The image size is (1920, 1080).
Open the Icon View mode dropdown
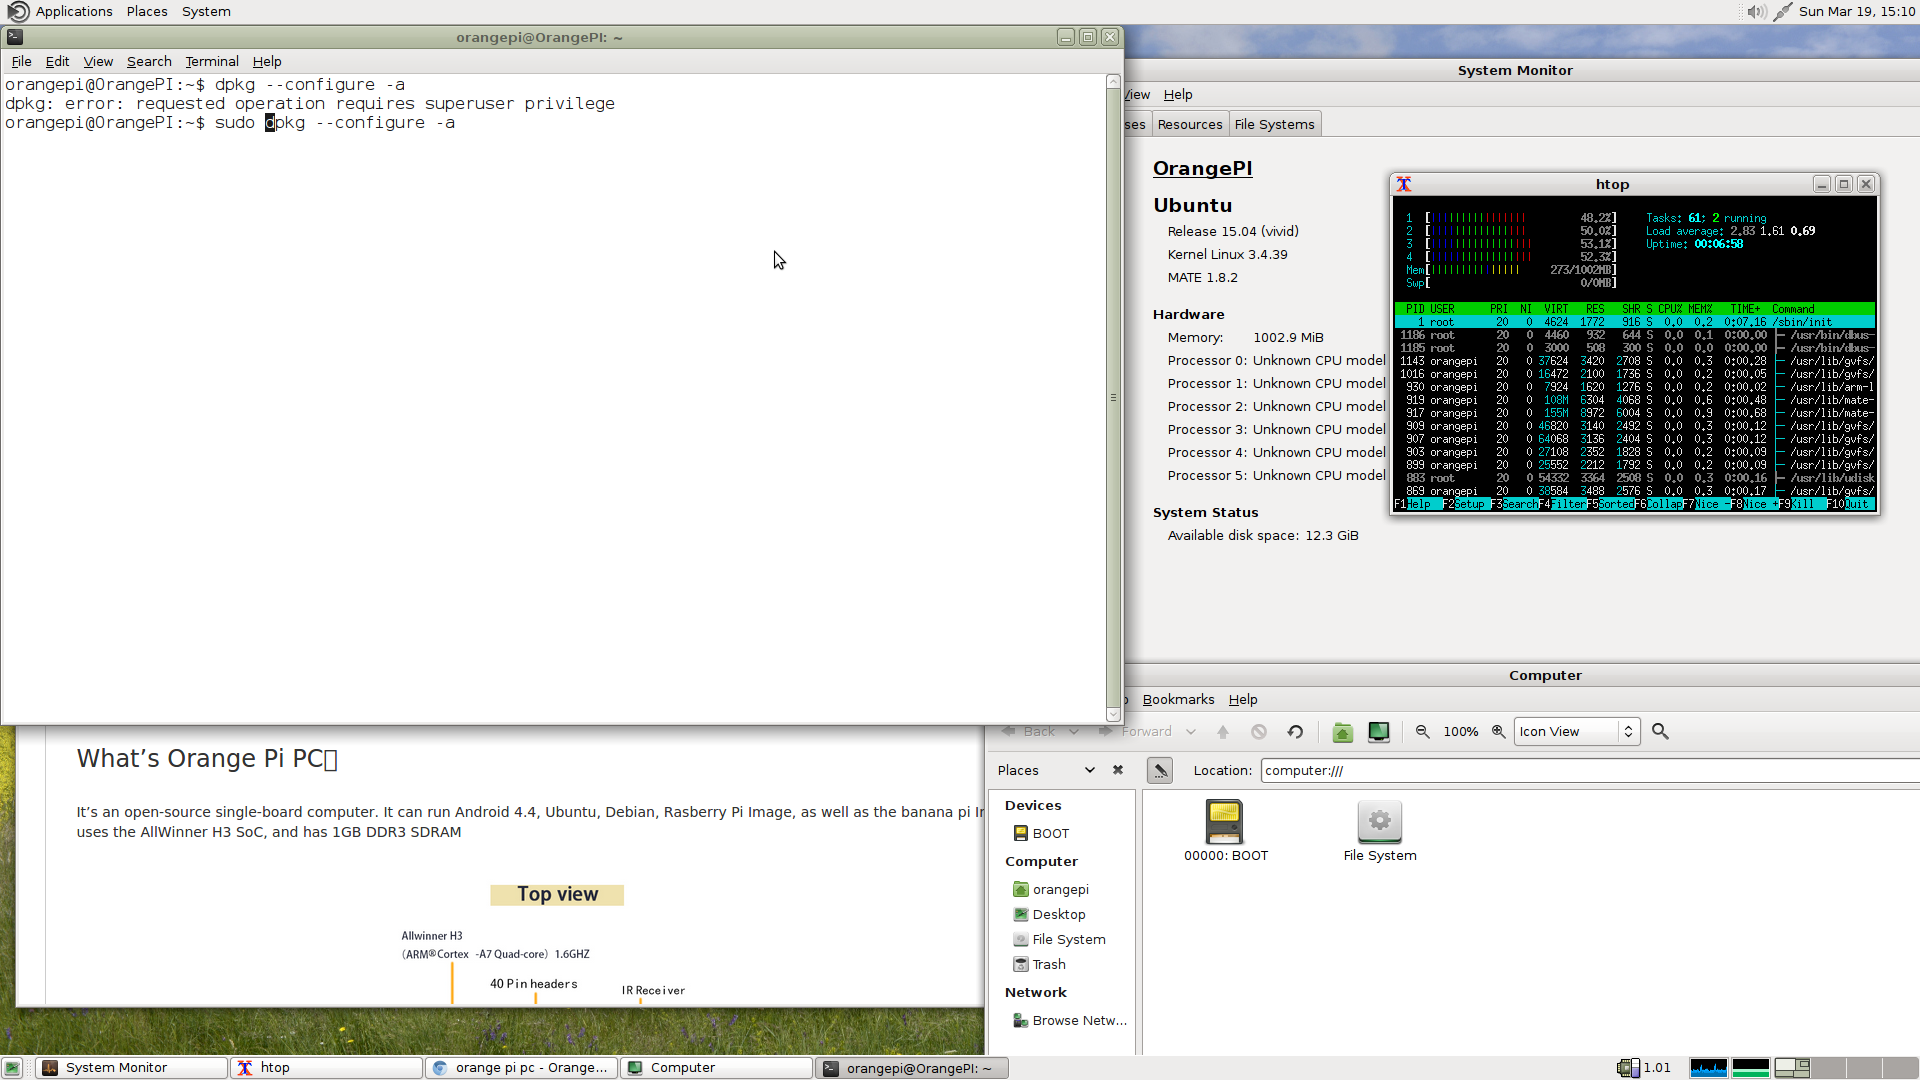coord(1576,731)
